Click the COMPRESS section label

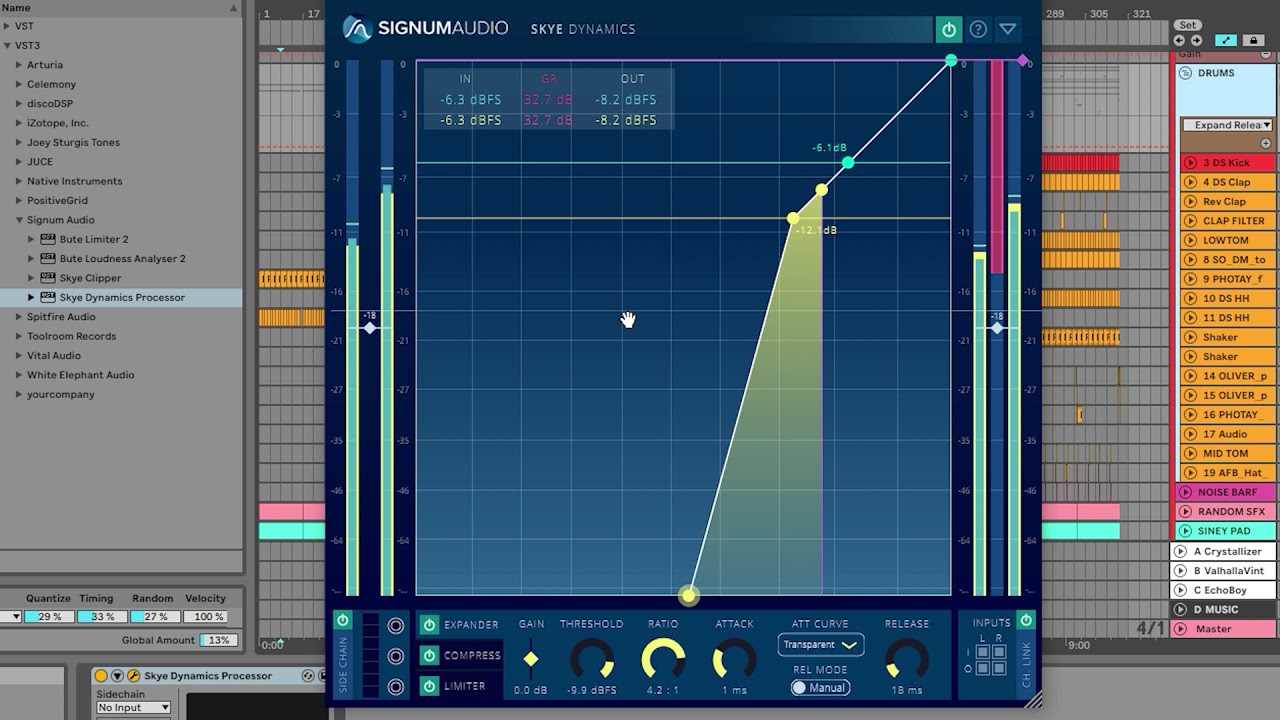[x=472, y=656]
